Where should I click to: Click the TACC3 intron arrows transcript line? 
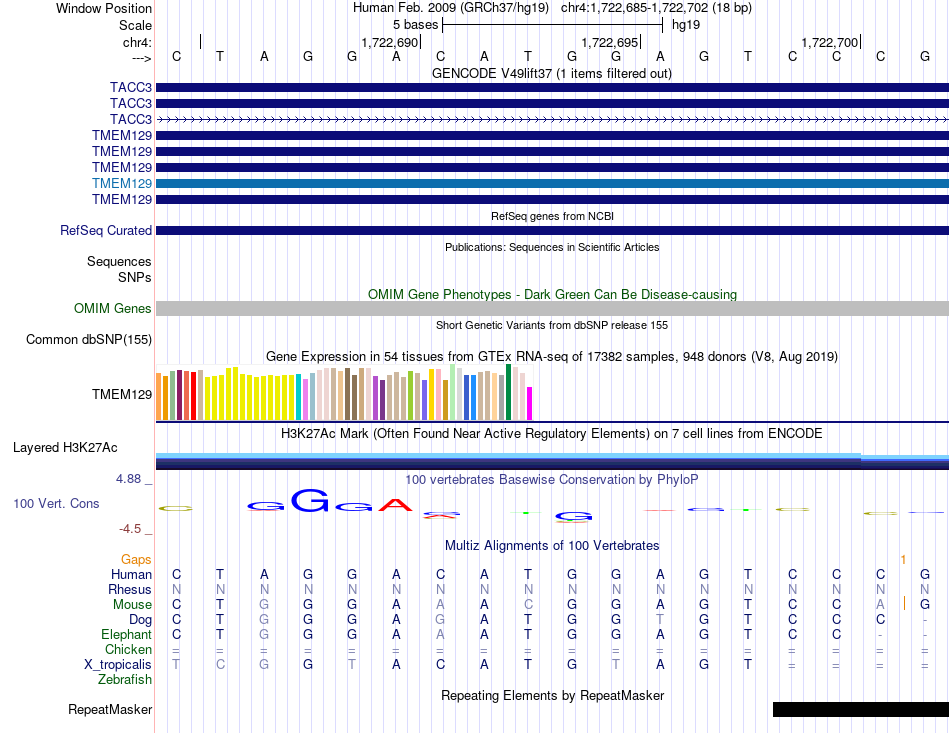pos(552,119)
